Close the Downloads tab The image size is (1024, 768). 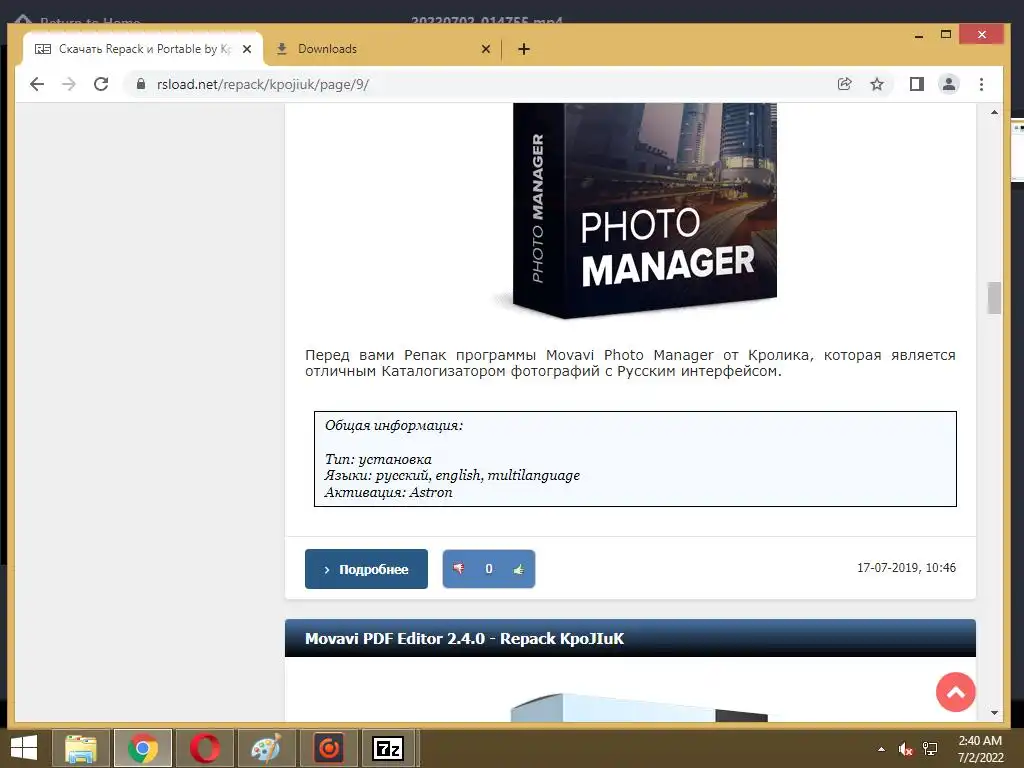coord(486,49)
